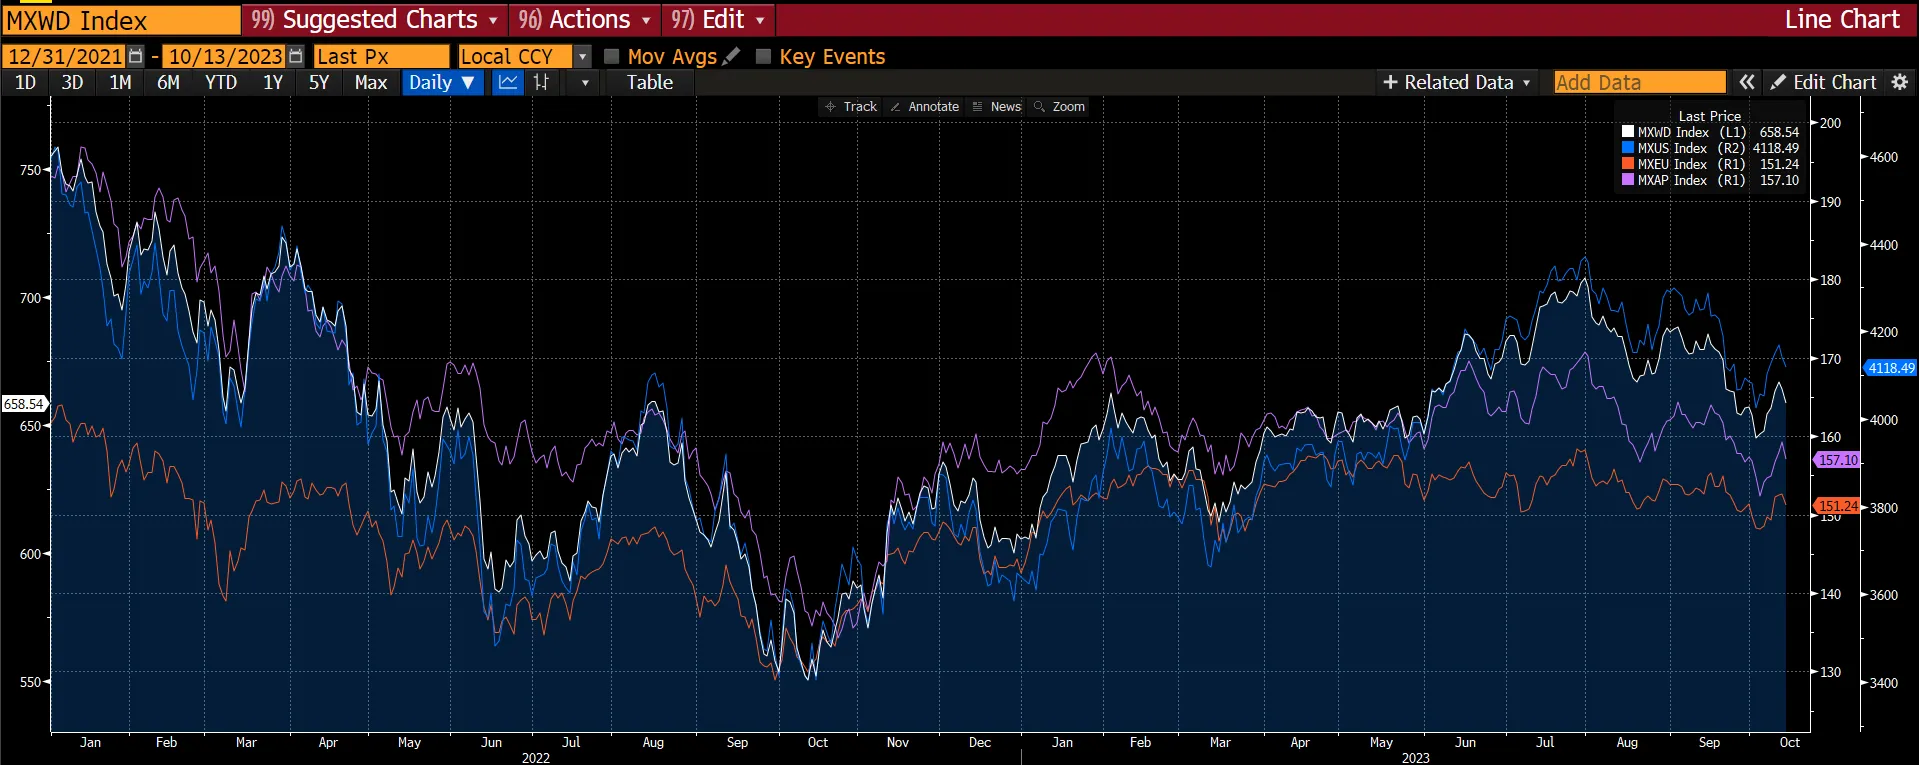
Task: Enable the Mov Avgs checkbox
Action: [612, 57]
